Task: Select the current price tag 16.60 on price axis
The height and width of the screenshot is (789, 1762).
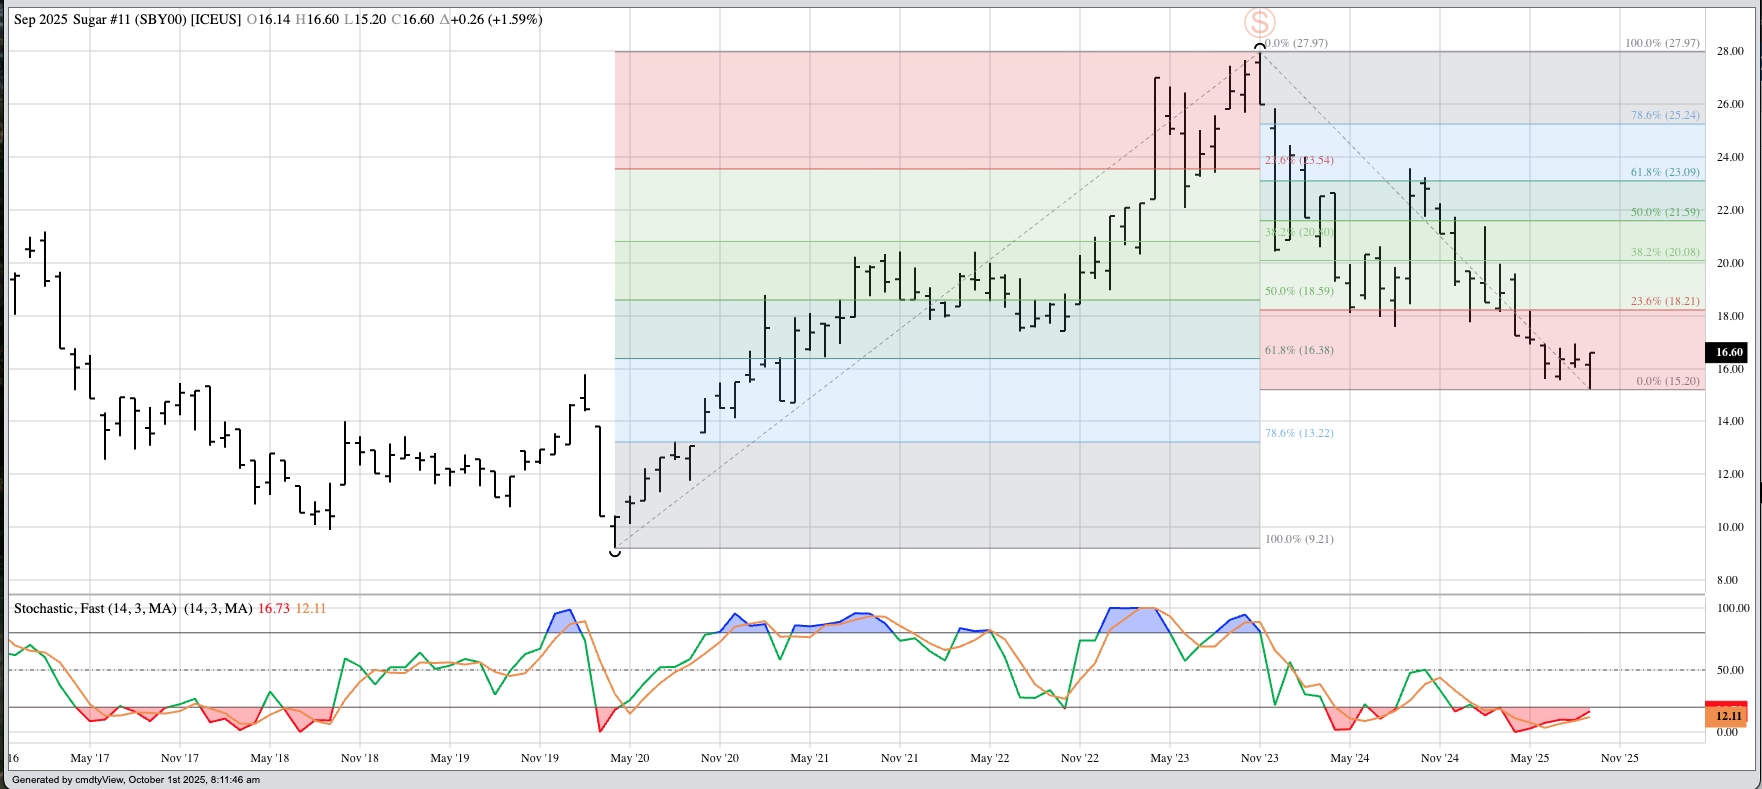Action: point(1729,352)
